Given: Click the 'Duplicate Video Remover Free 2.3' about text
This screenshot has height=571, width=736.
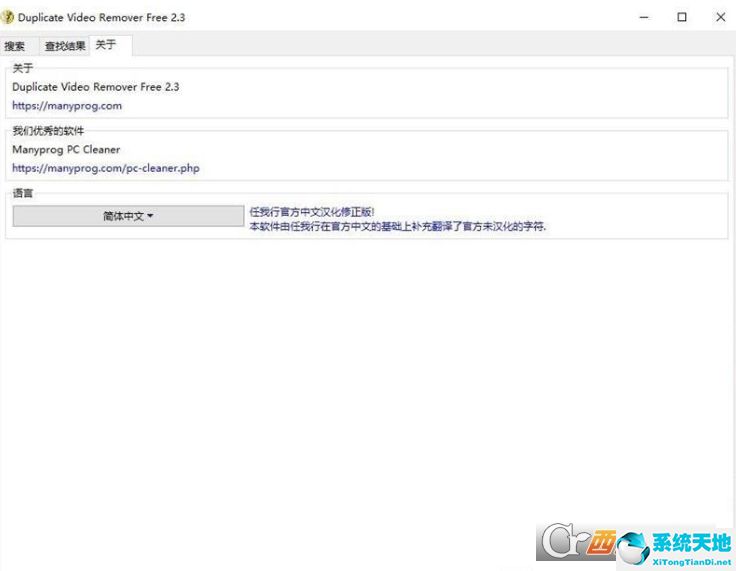Looking at the screenshot, I should [x=96, y=87].
